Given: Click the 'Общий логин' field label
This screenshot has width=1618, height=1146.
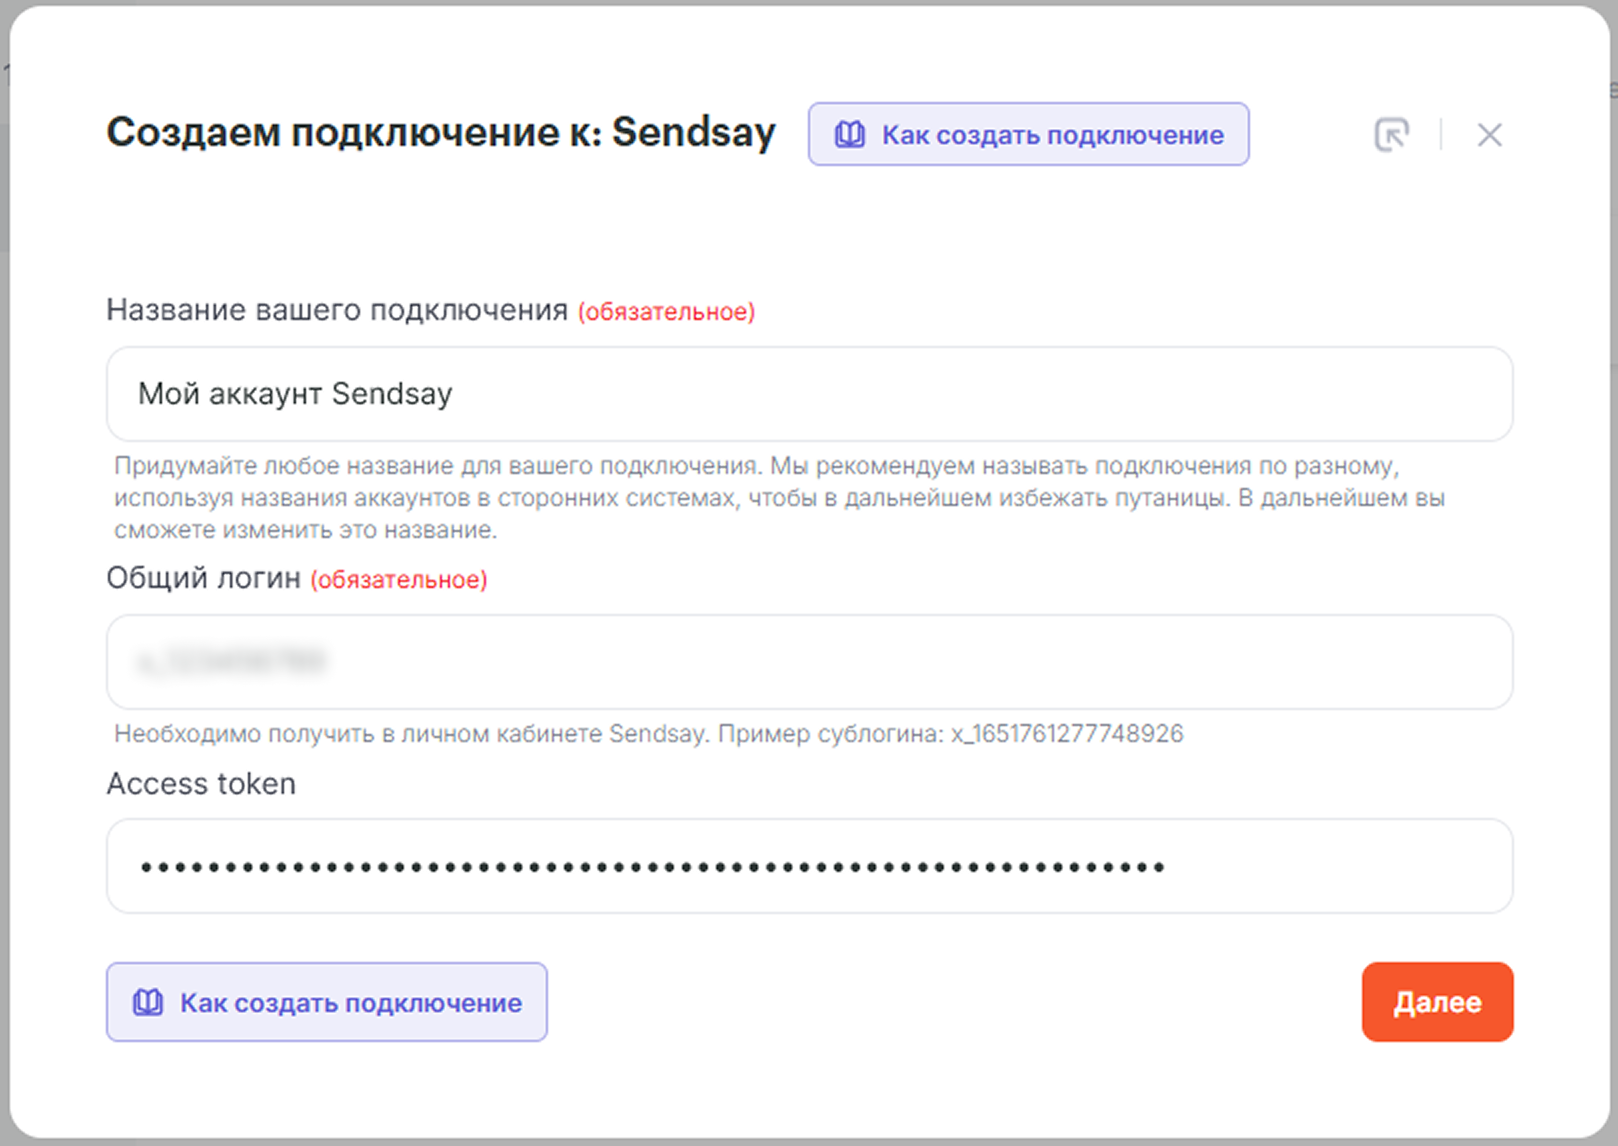Looking at the screenshot, I should (x=203, y=578).
